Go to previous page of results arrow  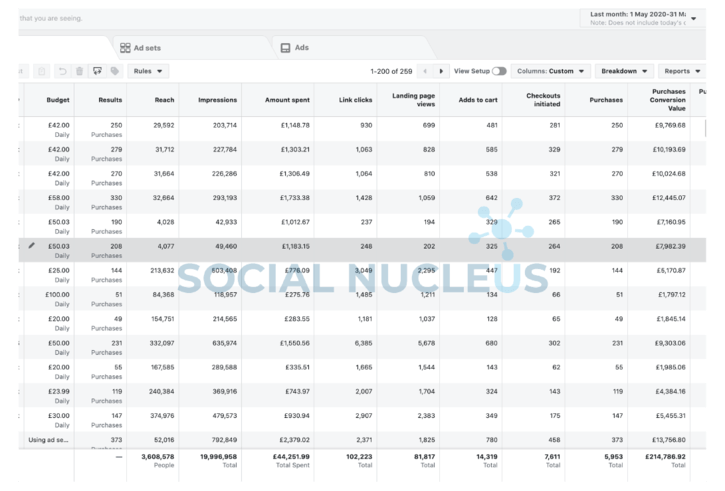424,71
